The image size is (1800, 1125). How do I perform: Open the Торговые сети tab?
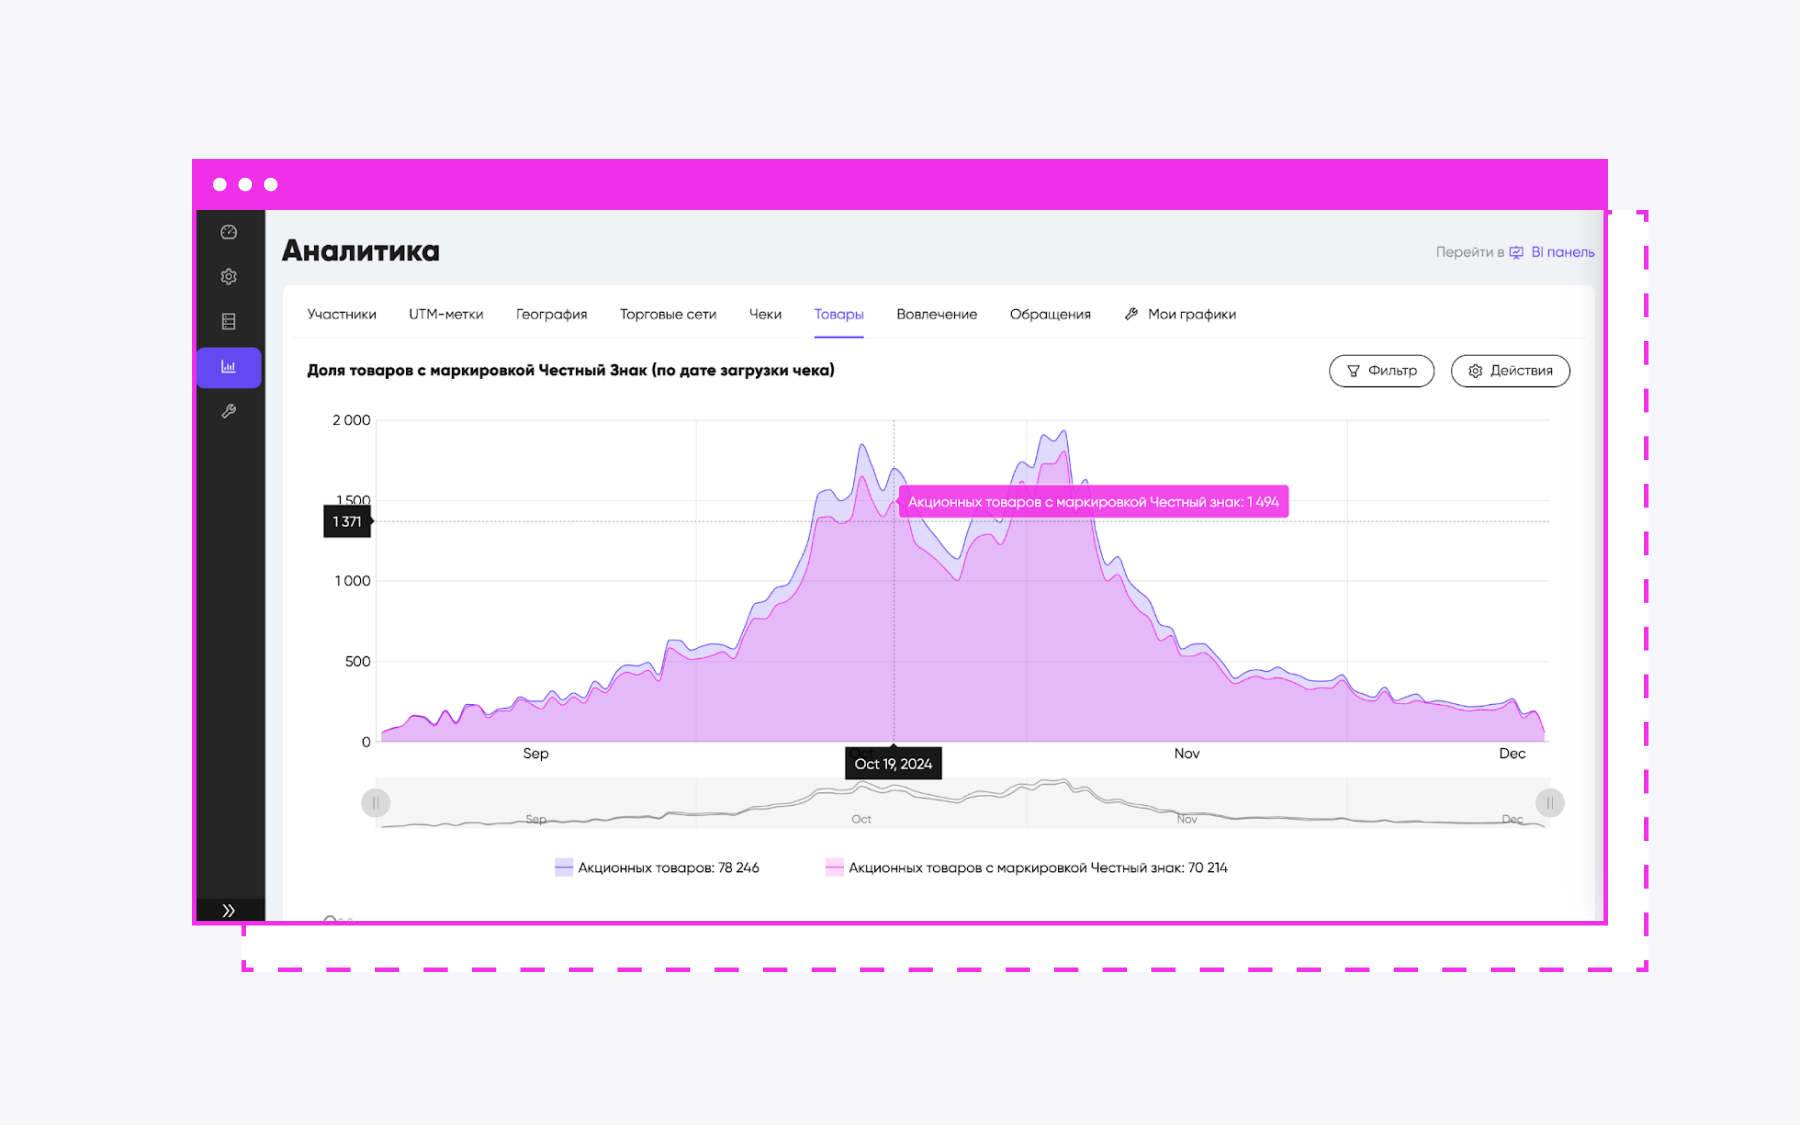point(668,314)
